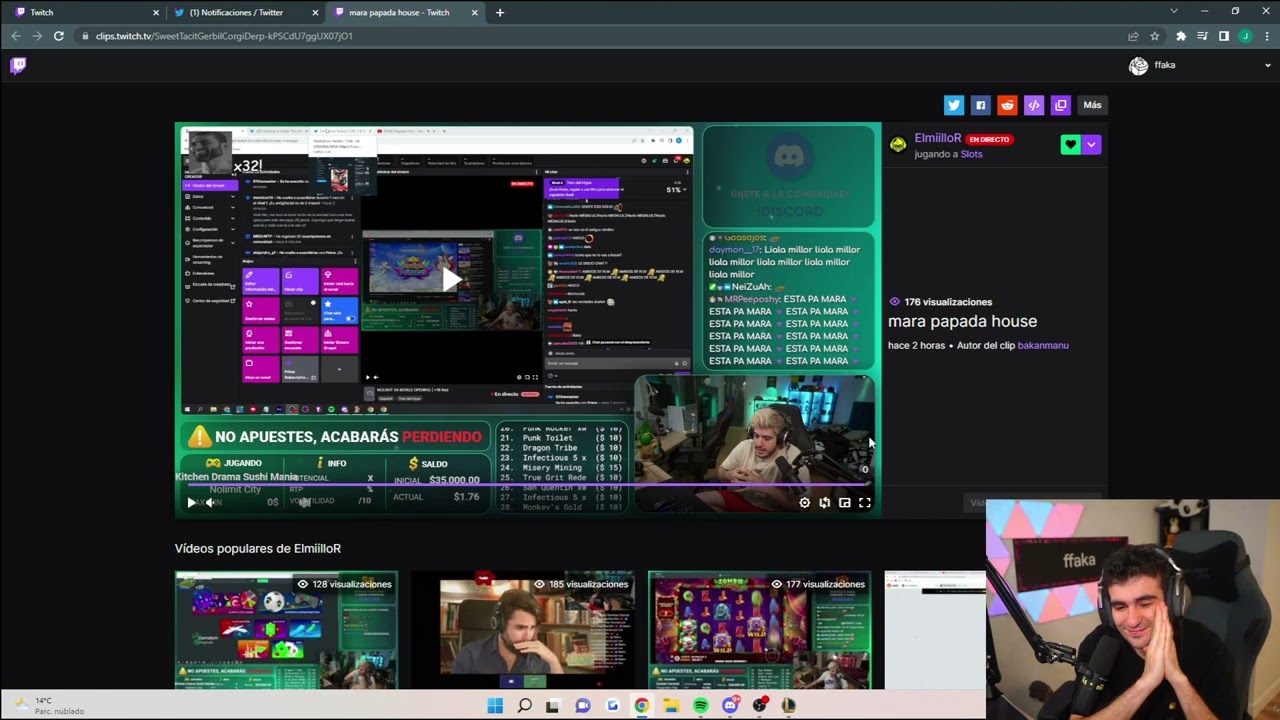Screen dimensions: 1280x720
Task: Open File Explorer from the taskbar
Action: [671, 706]
